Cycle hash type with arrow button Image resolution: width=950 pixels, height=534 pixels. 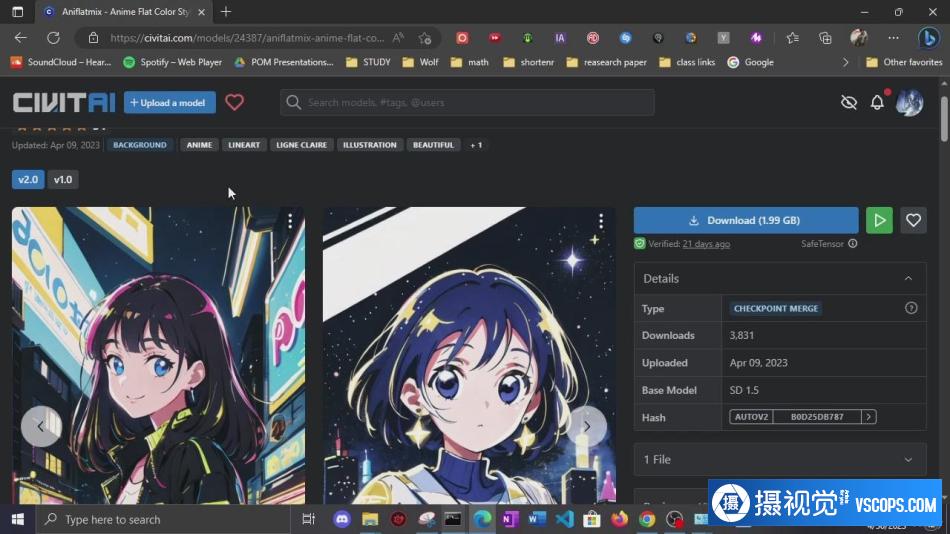(x=869, y=417)
